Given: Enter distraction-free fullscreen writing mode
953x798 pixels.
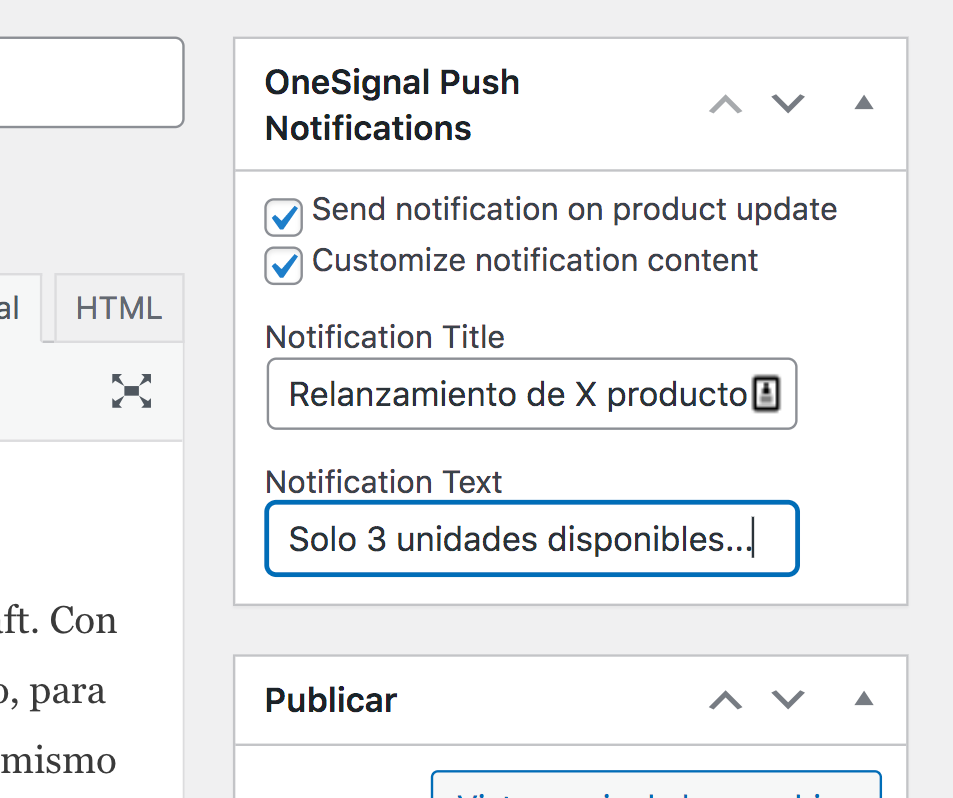Looking at the screenshot, I should coord(131,393).
